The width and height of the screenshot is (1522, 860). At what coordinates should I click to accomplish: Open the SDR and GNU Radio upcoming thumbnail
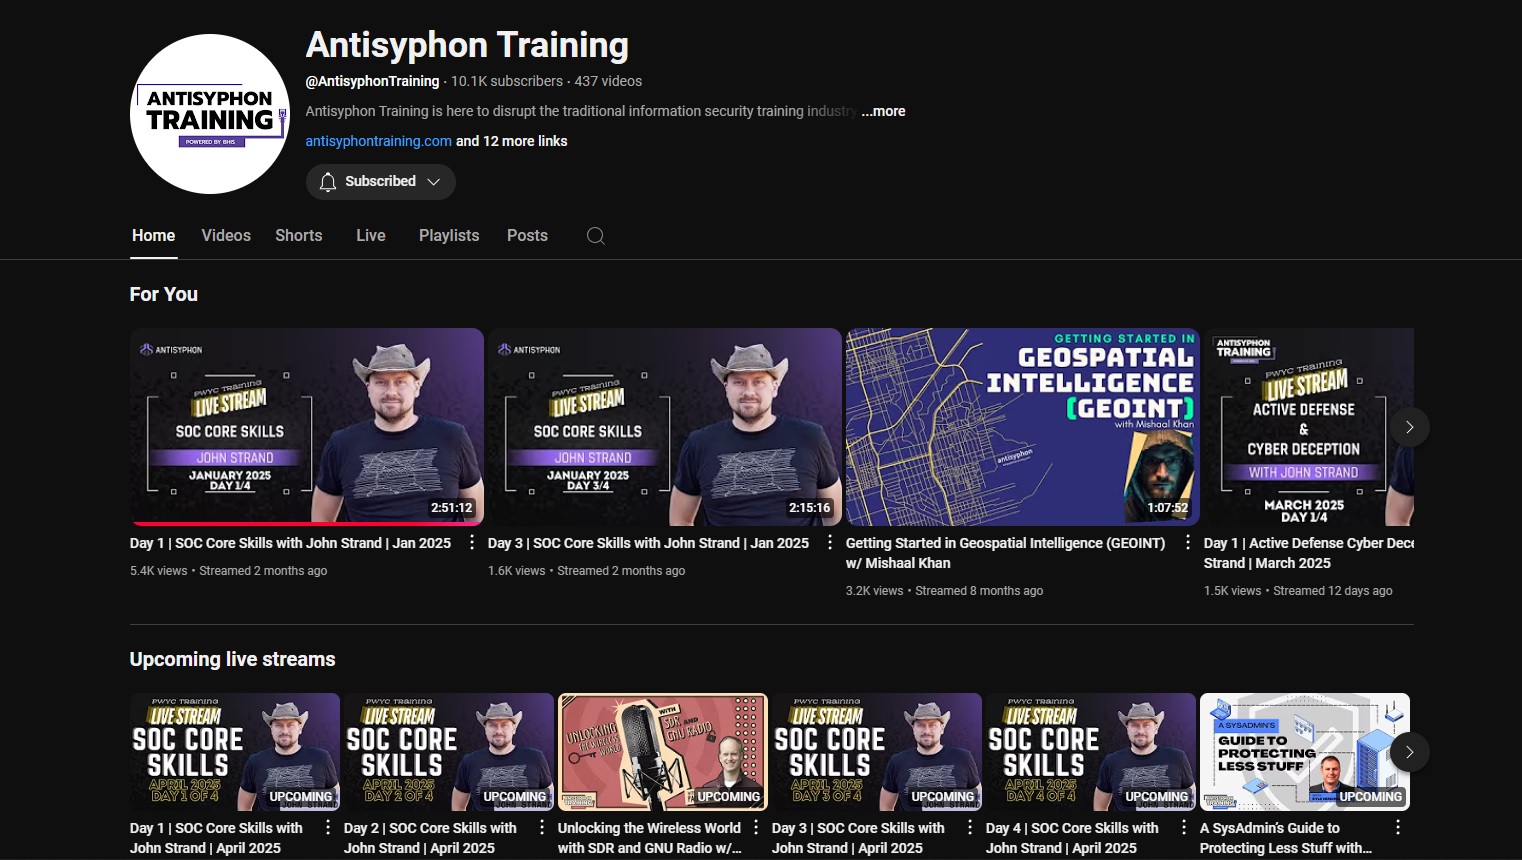(x=663, y=752)
